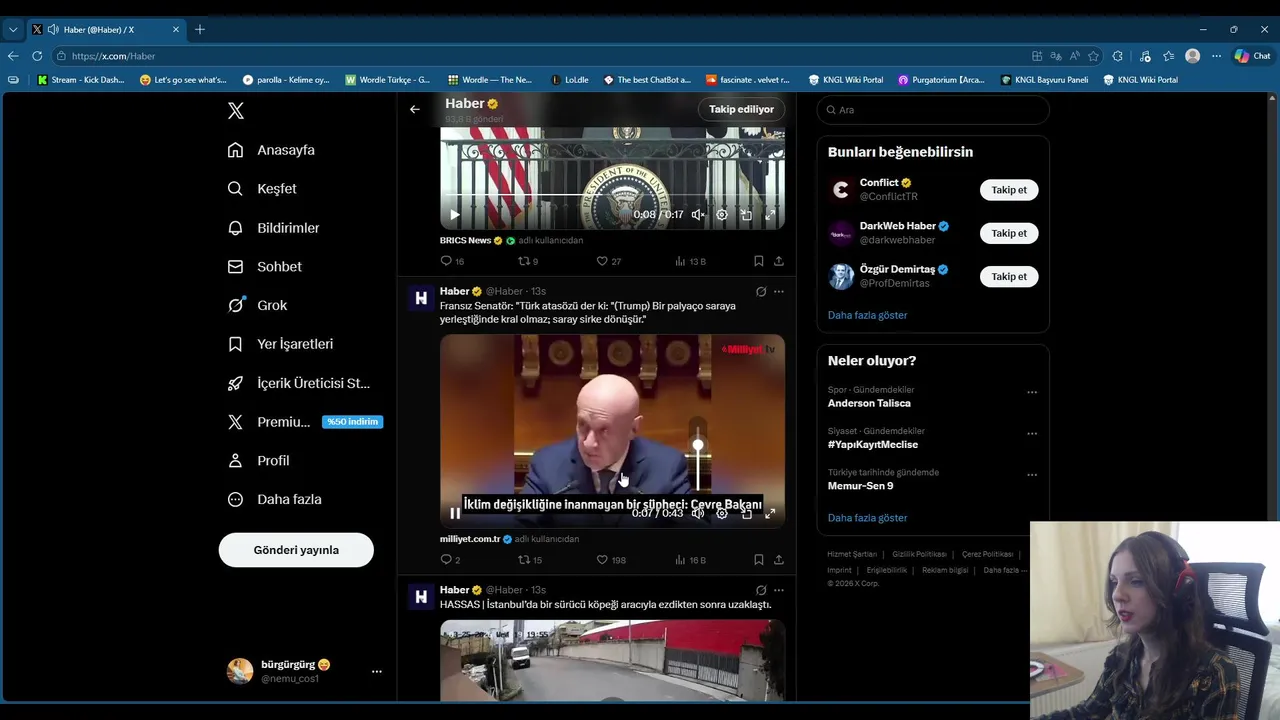This screenshot has height=720, width=1280.
Task: Click Daha fazla göster under suggestions
Action: click(868, 315)
